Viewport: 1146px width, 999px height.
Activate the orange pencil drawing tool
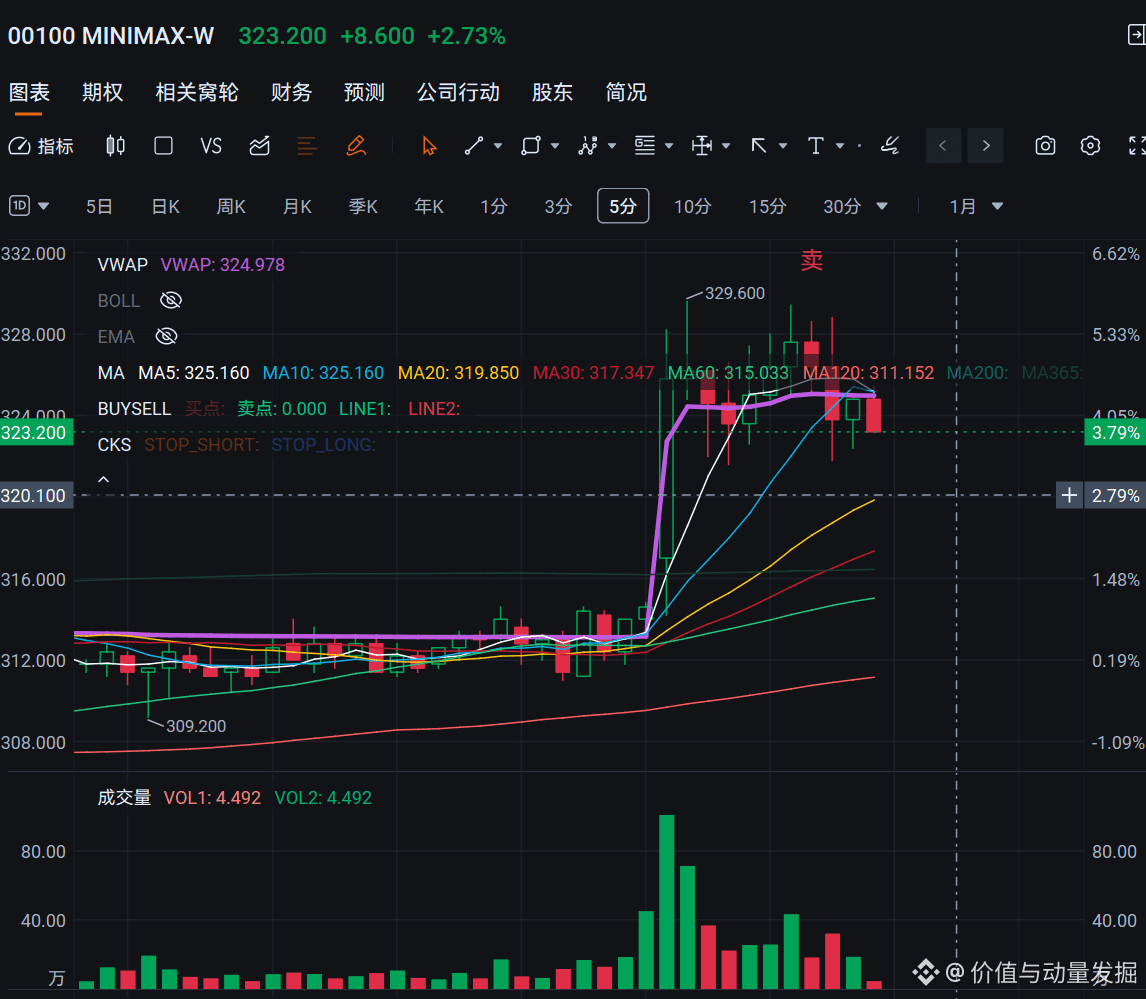356,146
